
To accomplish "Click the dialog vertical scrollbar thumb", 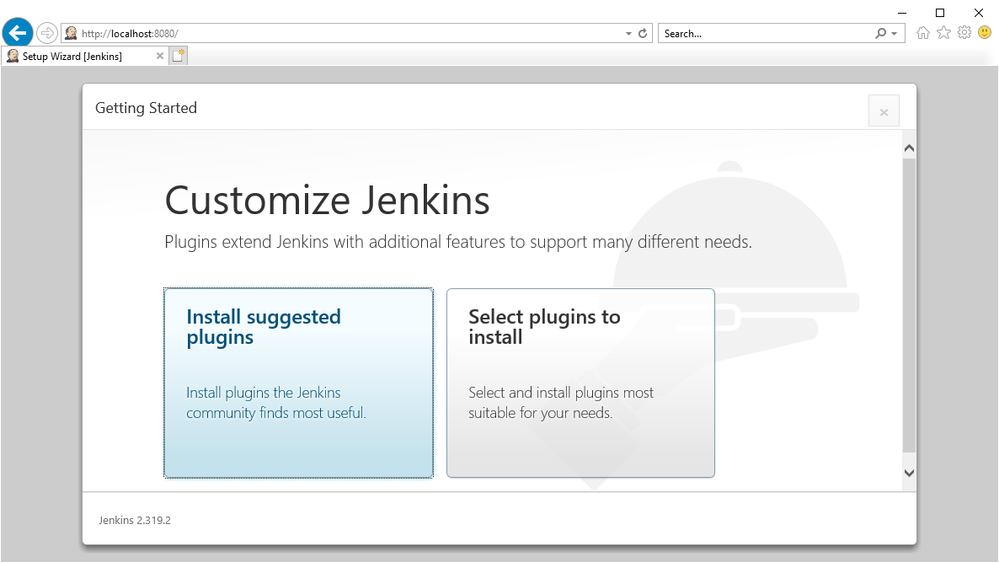I will [x=909, y=306].
